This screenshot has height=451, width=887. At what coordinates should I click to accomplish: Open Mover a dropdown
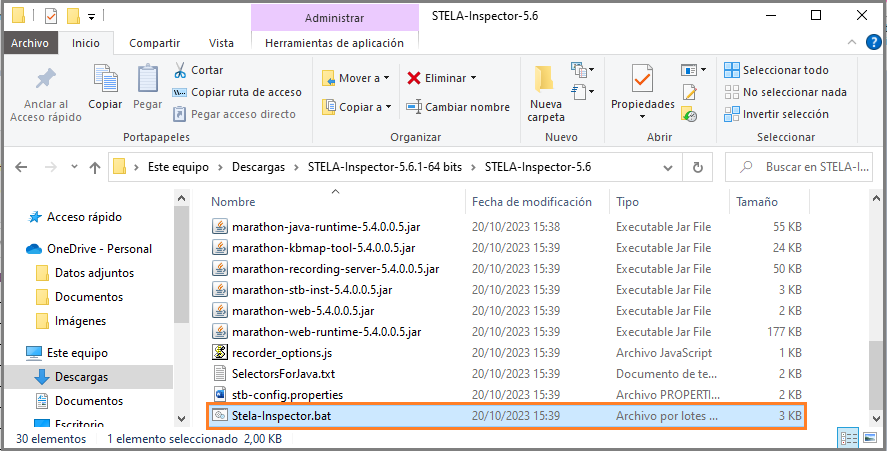coord(356,78)
